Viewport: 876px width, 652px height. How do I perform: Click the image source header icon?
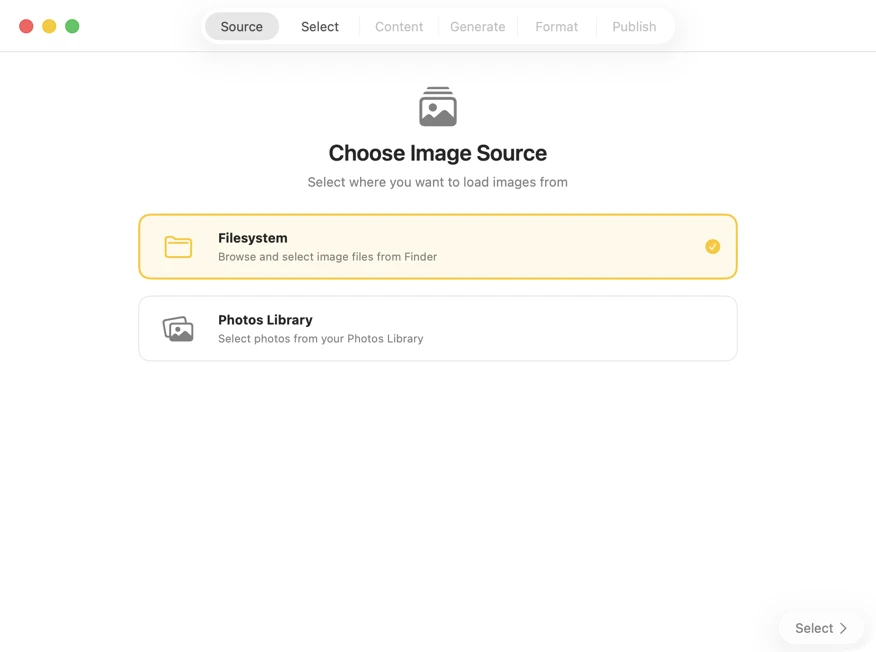tap(438, 106)
